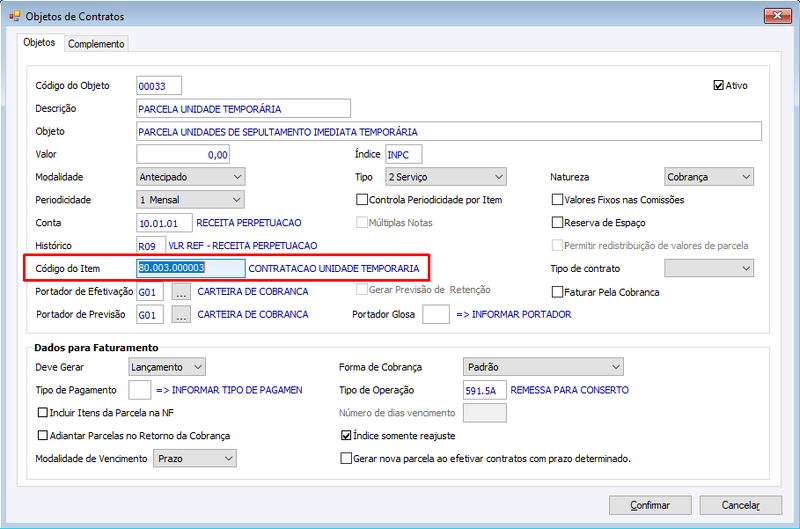This screenshot has width=800, height=529.
Task: Click the Cancelar button
Action: [740, 505]
